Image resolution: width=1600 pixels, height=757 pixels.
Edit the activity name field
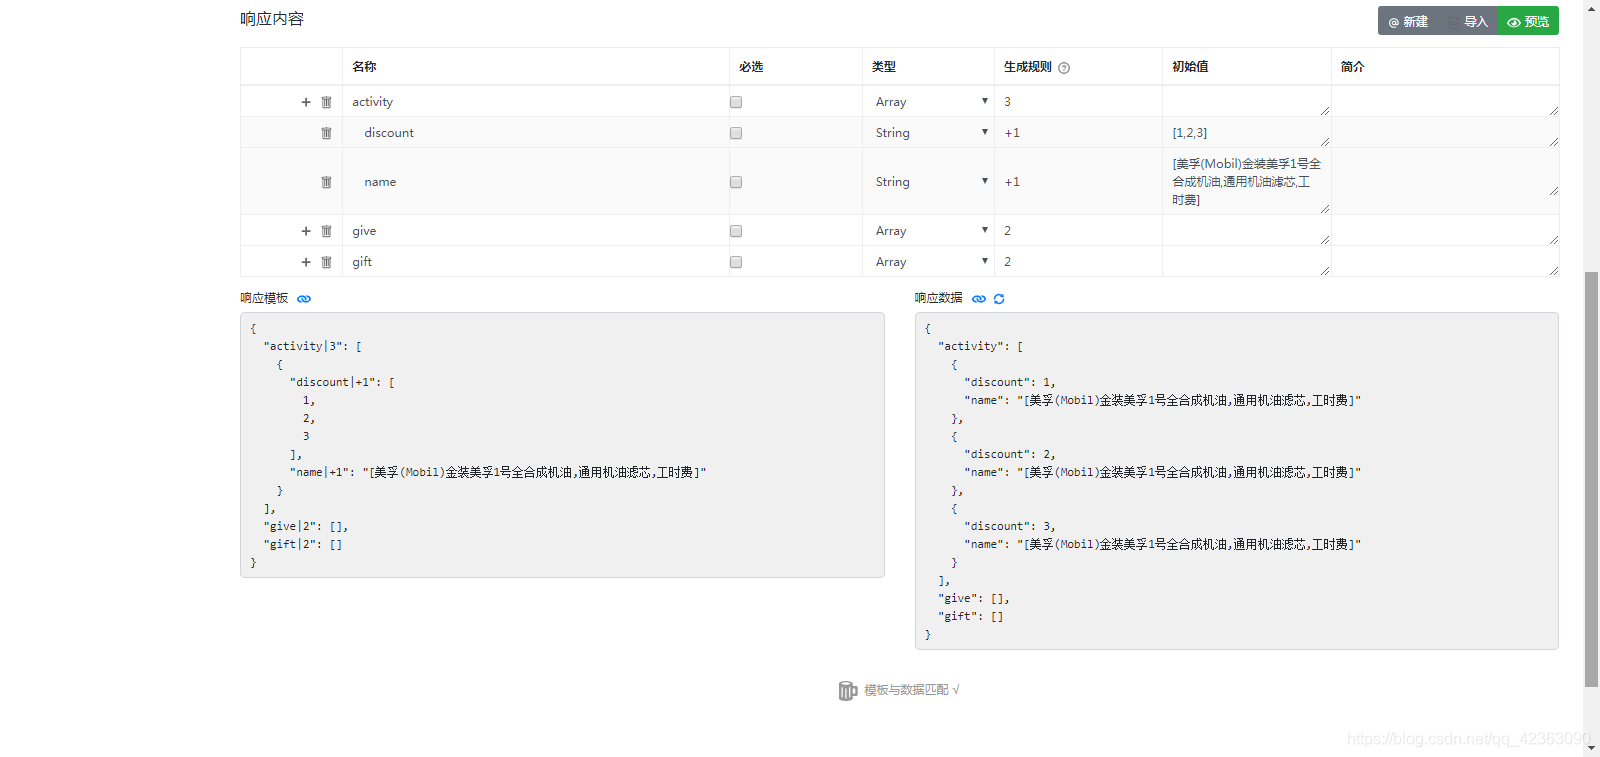pos(535,102)
